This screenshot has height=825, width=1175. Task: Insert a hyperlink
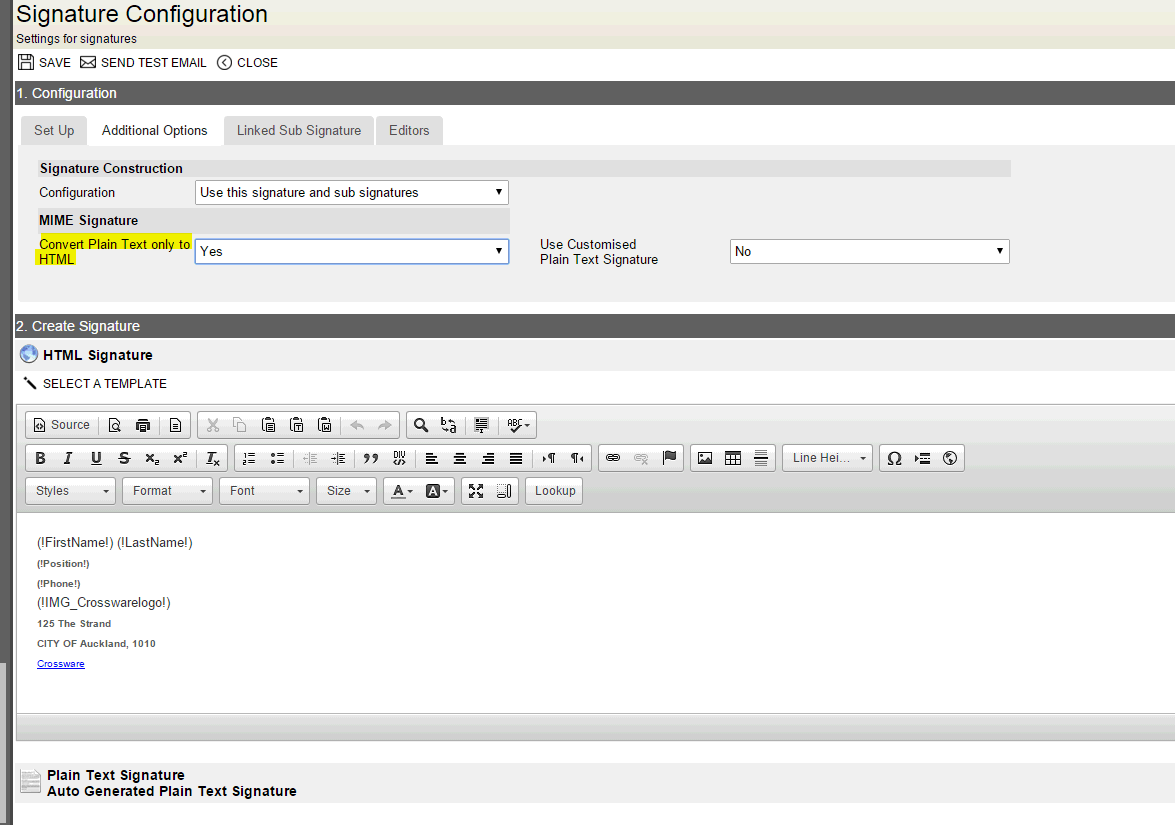click(614, 458)
